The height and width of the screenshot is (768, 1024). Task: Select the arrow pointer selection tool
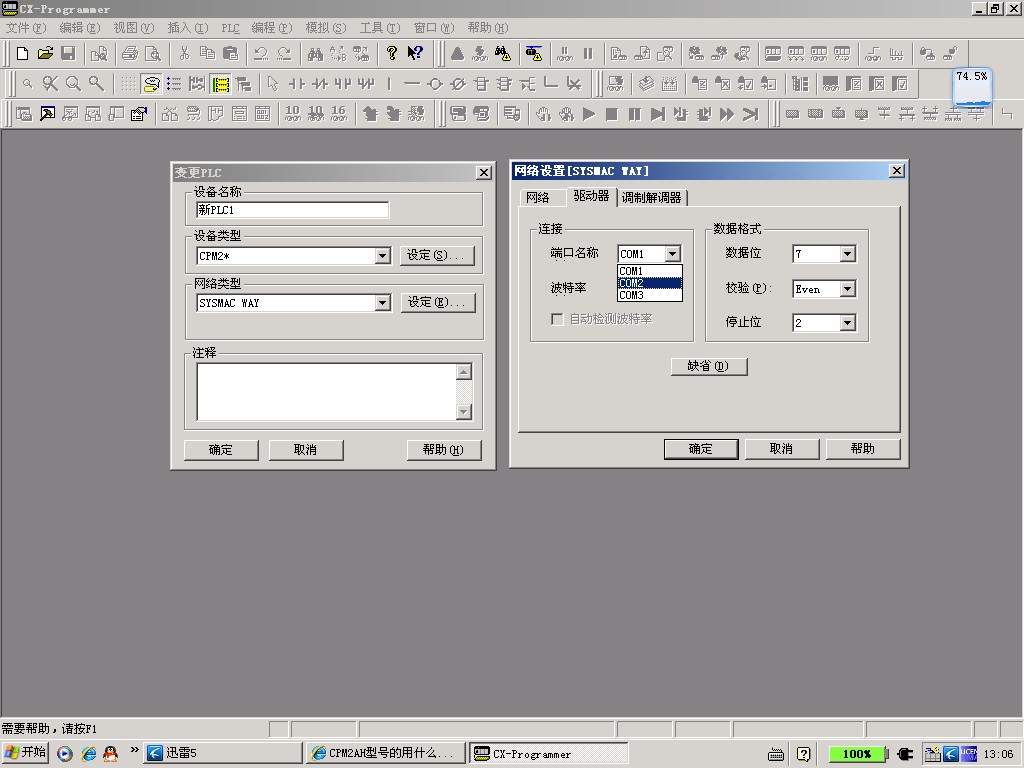tap(272, 84)
